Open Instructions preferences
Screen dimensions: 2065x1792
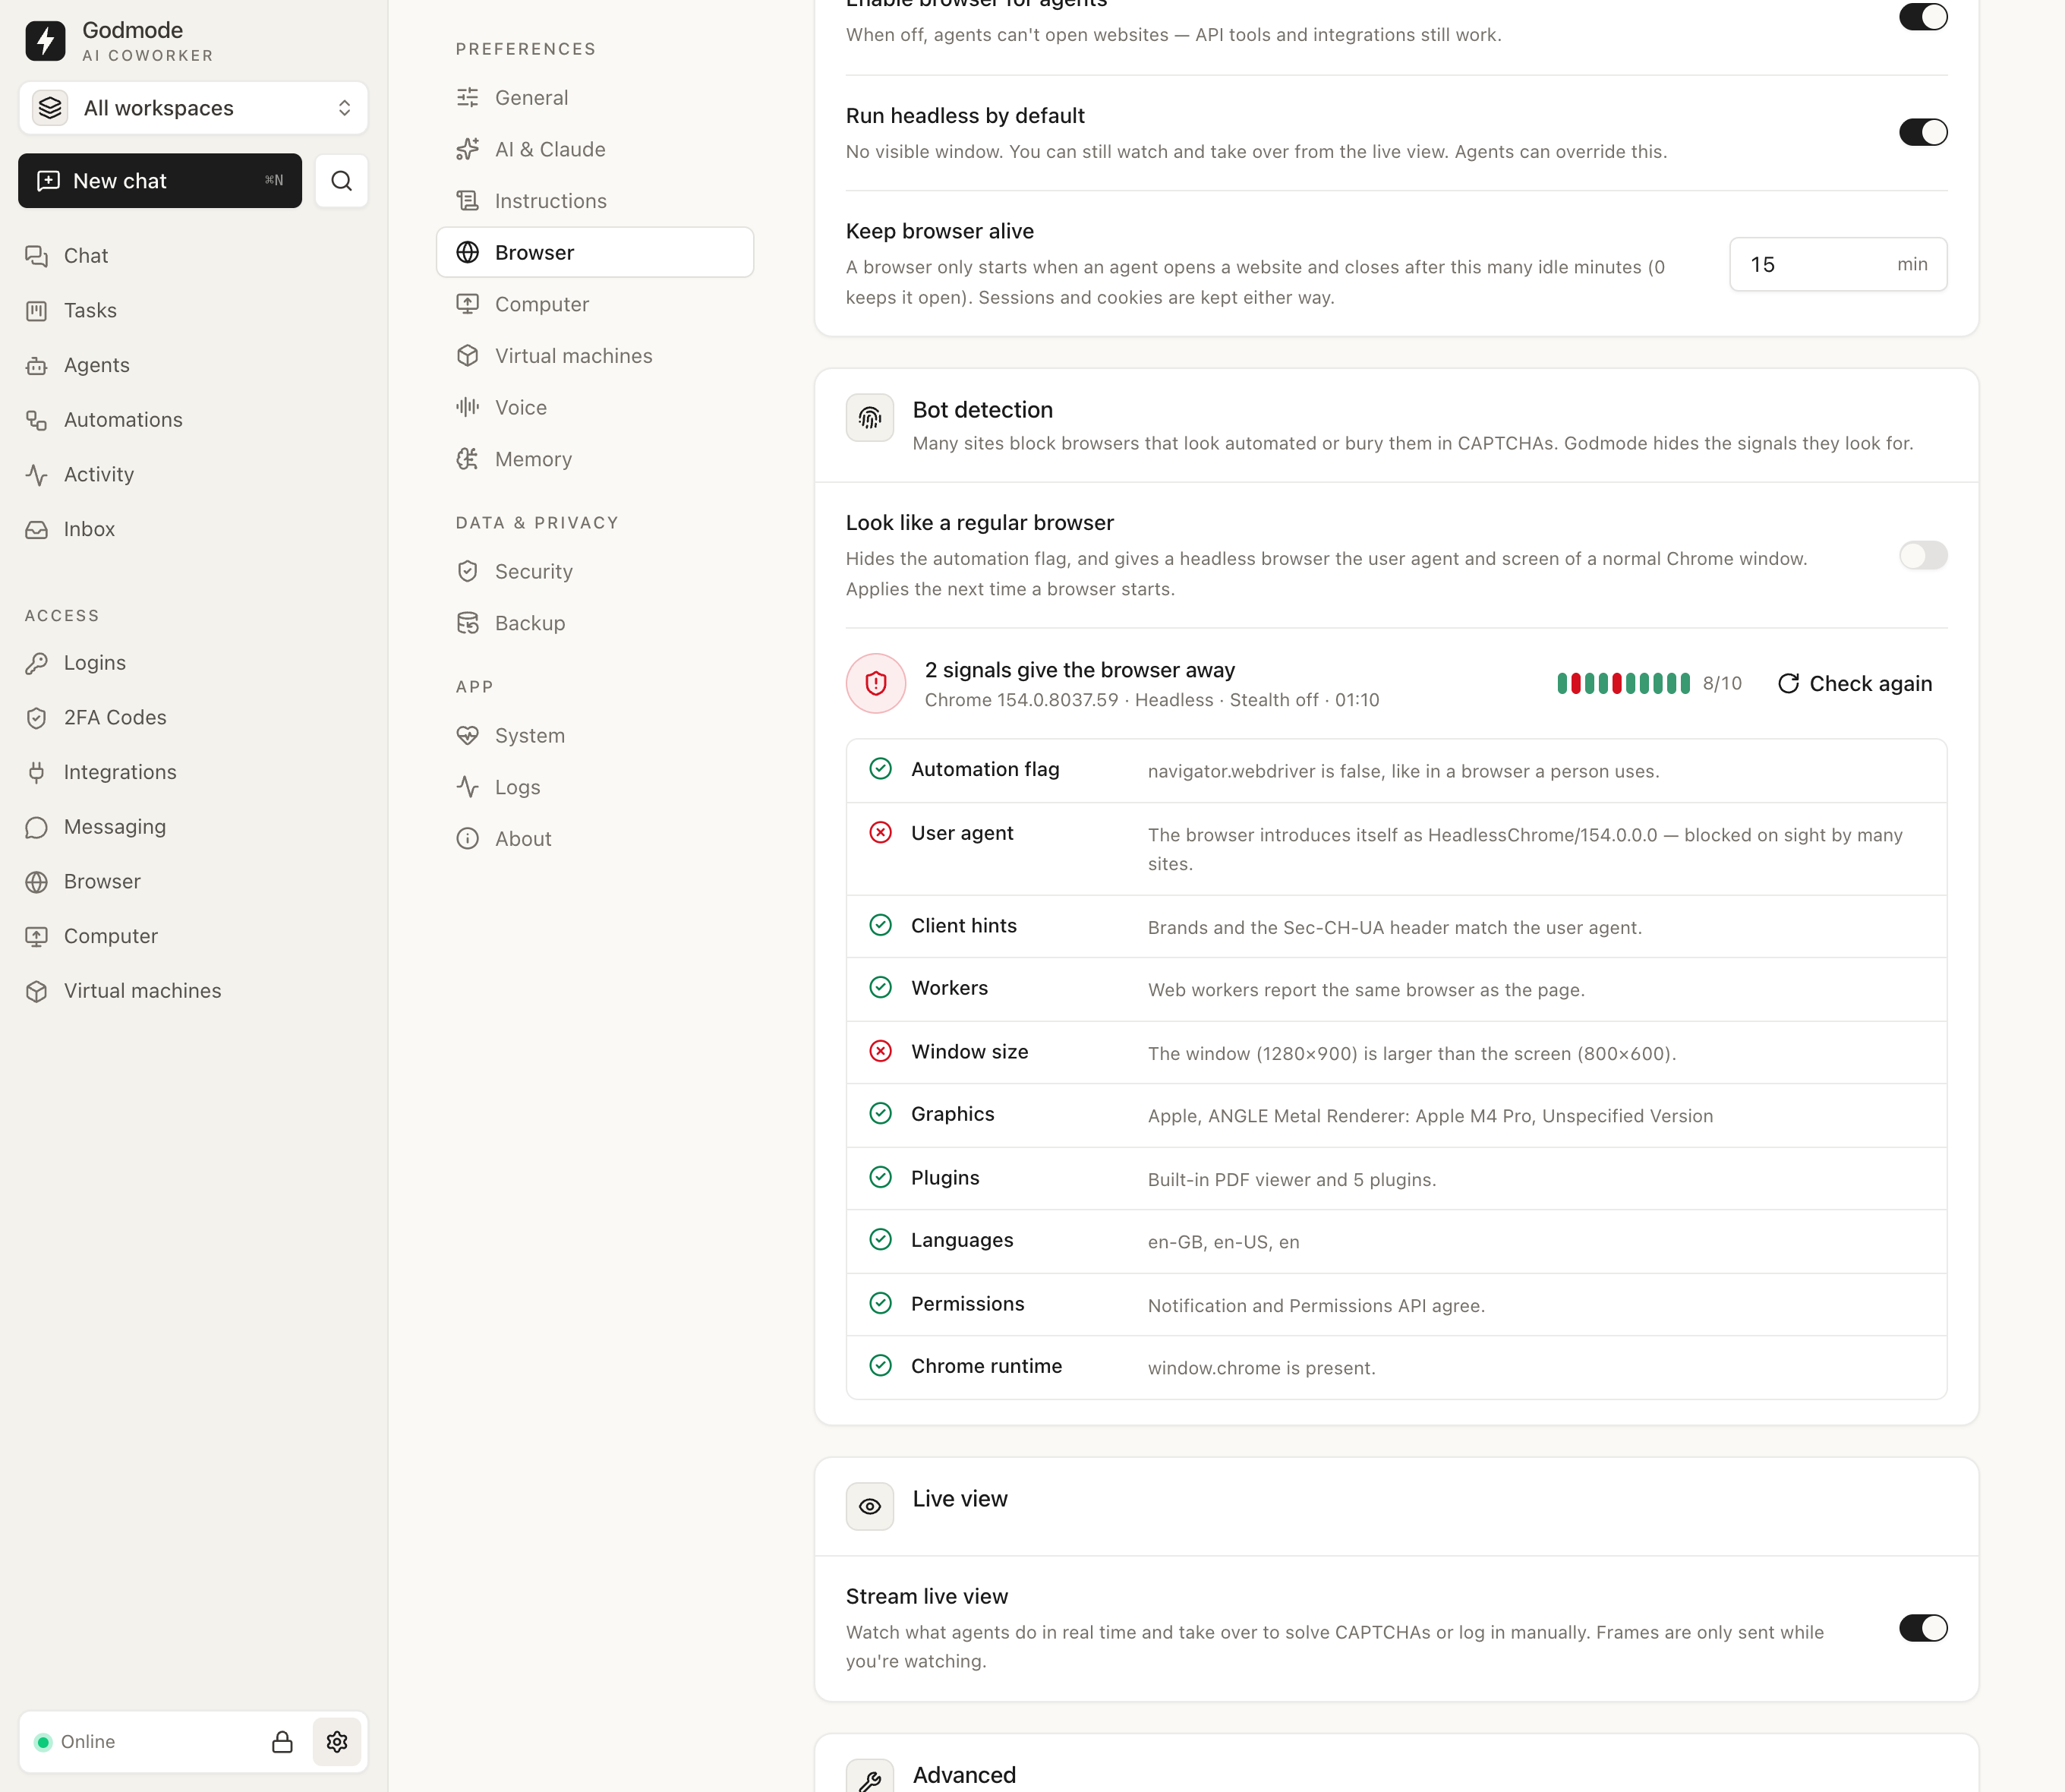(x=595, y=201)
